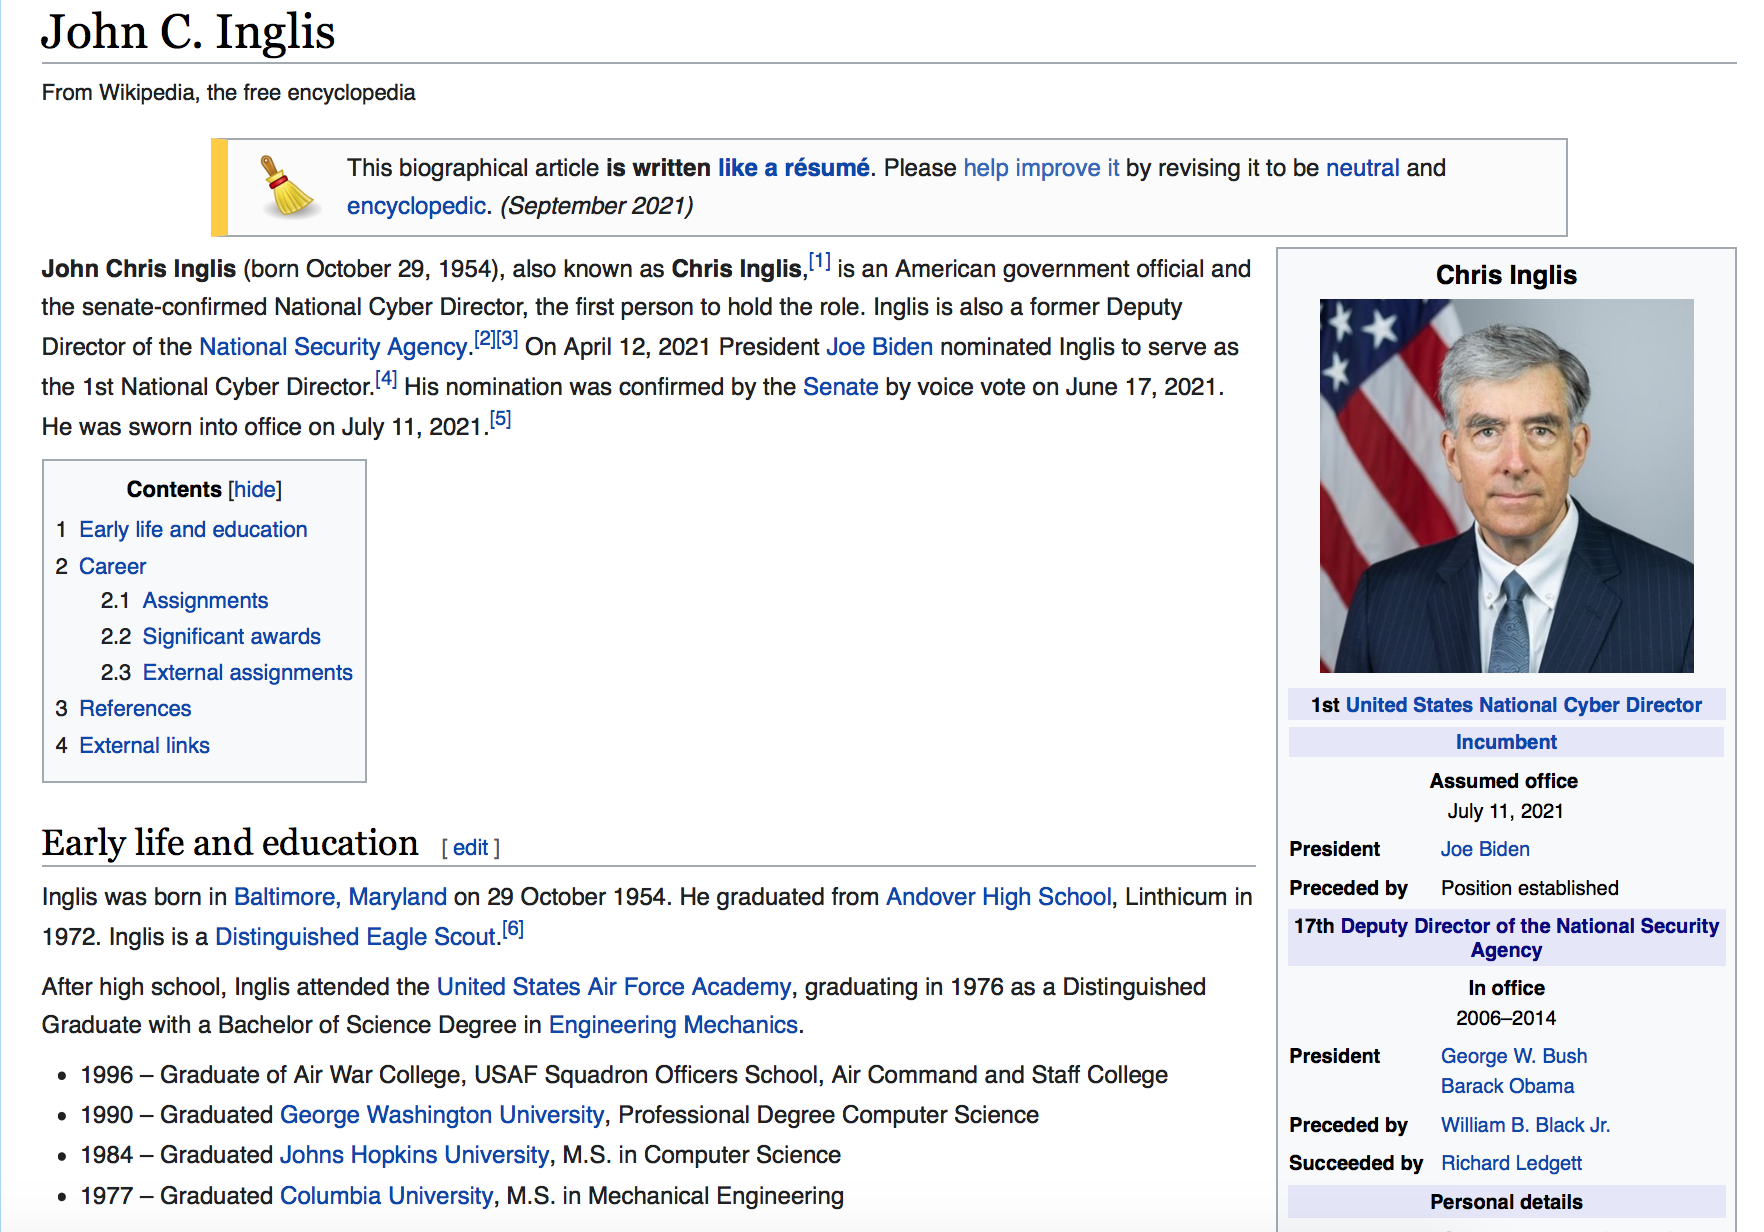Open 'Deputy Director of the National Security Agency' link

[1529, 938]
